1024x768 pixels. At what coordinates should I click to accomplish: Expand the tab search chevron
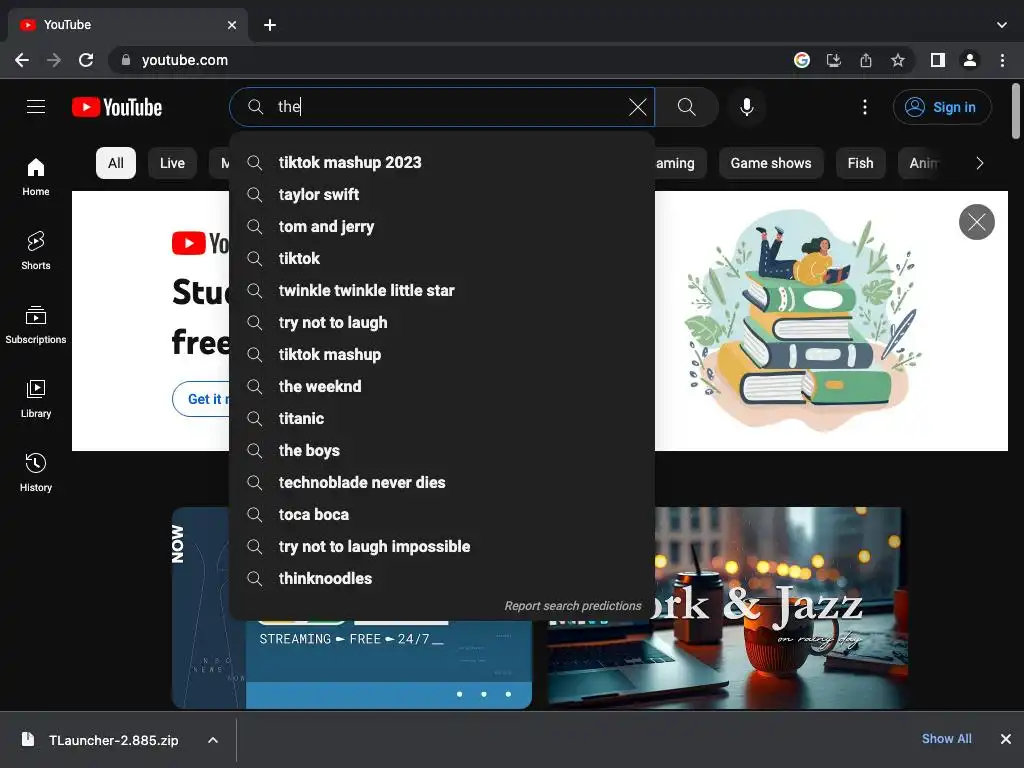1002,25
